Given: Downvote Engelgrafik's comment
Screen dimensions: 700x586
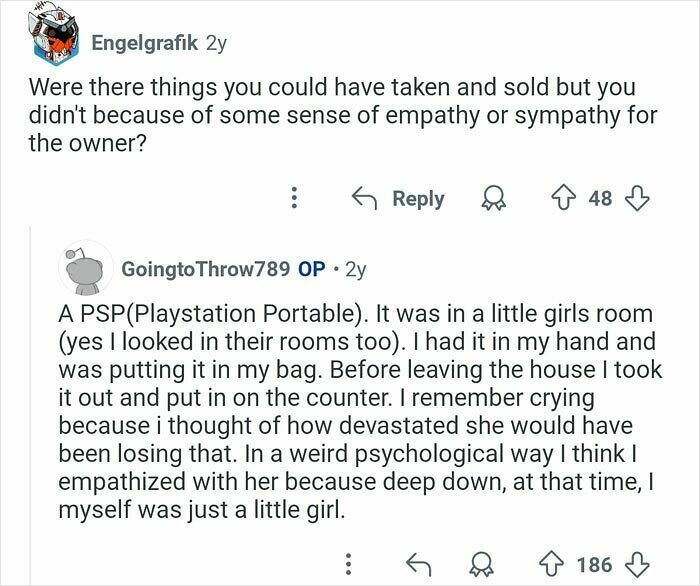Looking at the screenshot, I should click(637, 198).
